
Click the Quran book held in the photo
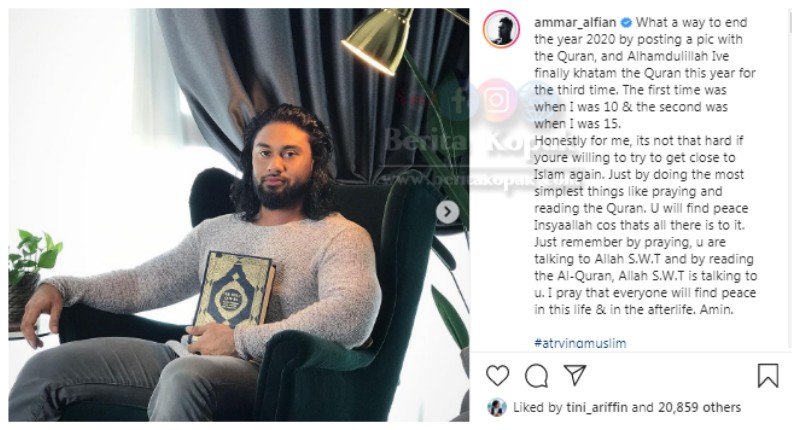[x=234, y=291]
